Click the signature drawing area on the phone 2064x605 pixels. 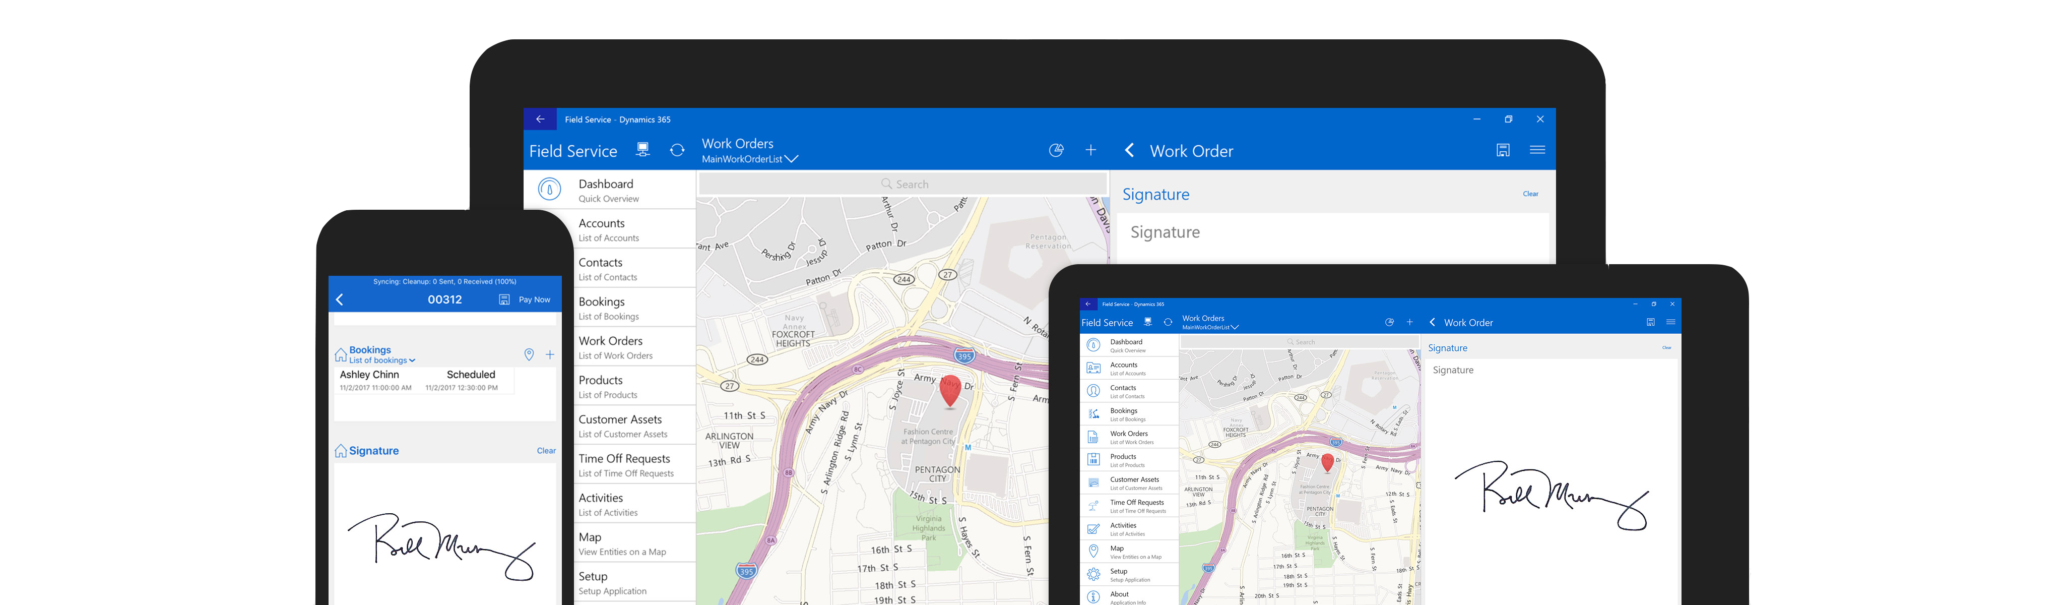pyautogui.click(x=444, y=535)
